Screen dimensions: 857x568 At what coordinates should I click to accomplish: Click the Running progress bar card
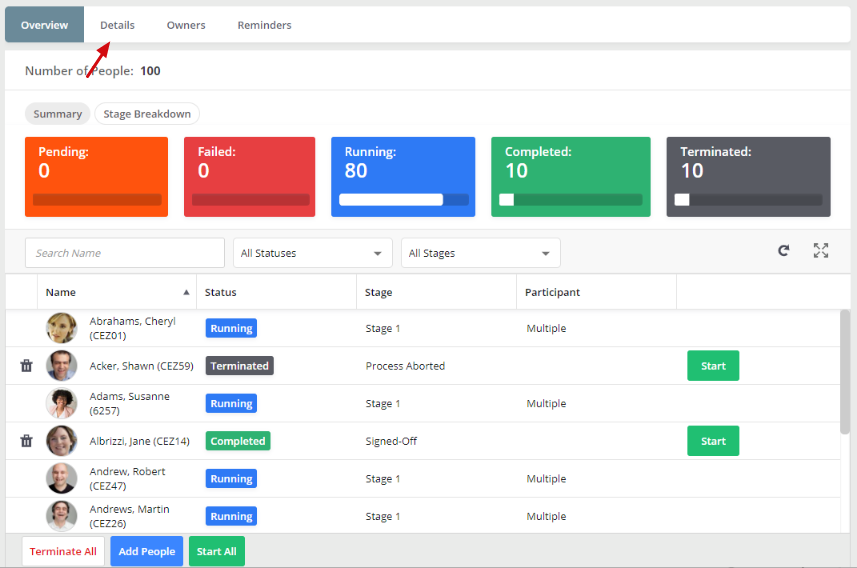pyautogui.click(x=404, y=177)
